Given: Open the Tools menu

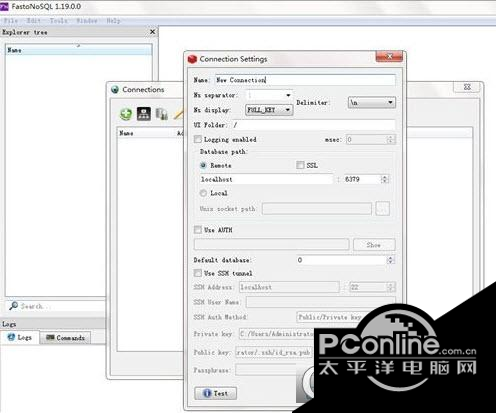Looking at the screenshot, I should pyautogui.click(x=58, y=21).
